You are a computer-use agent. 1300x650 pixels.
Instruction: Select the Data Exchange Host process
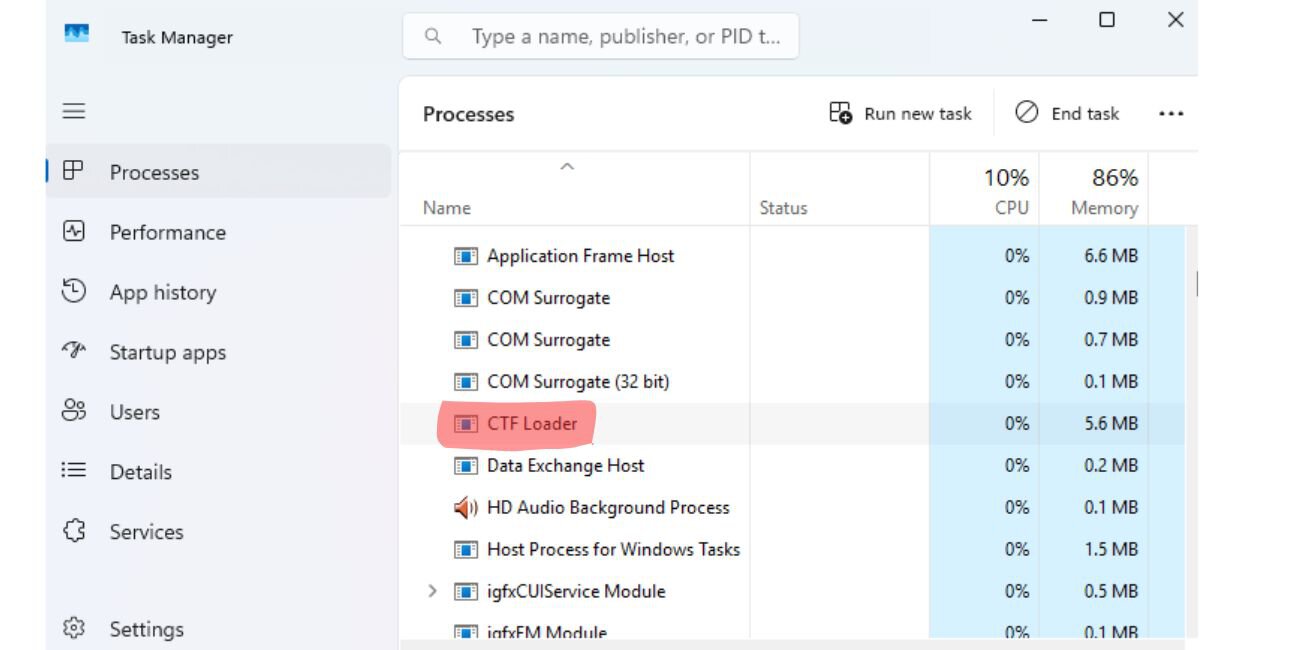tap(792, 466)
